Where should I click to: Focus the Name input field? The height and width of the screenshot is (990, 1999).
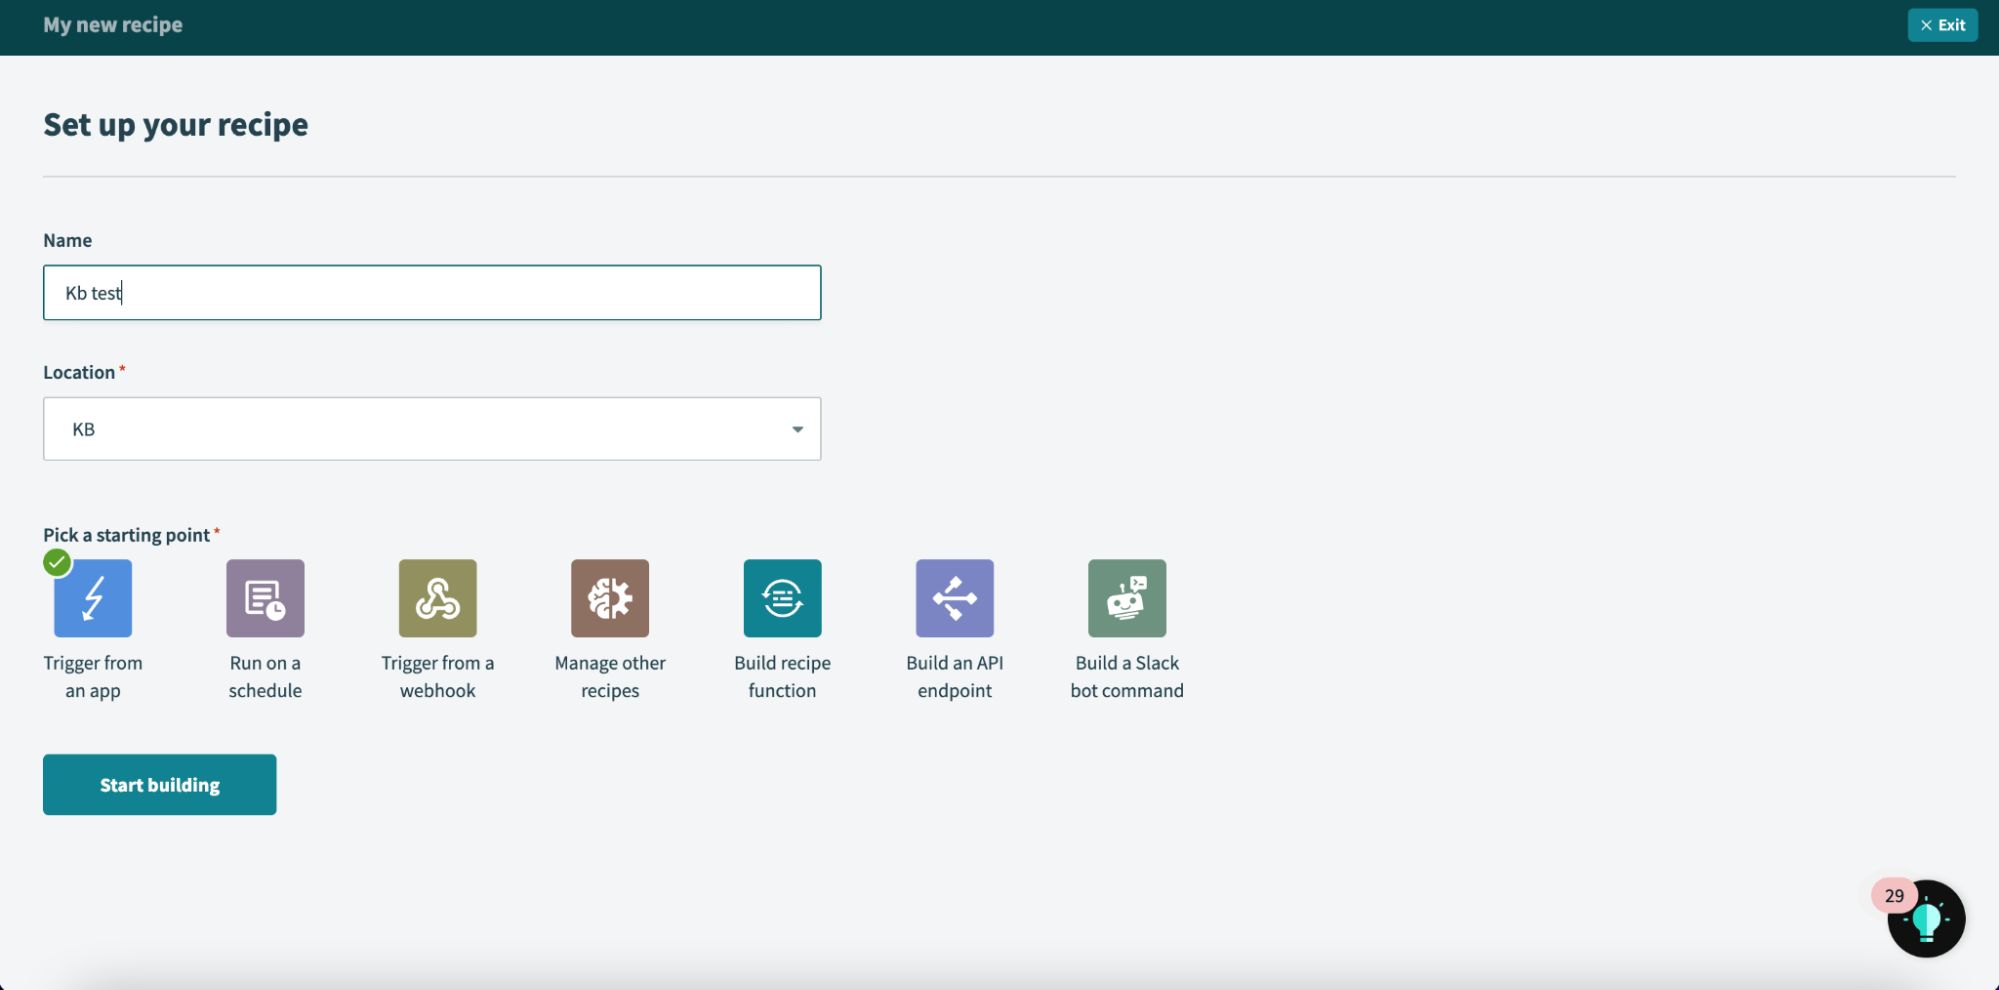tap(432, 292)
